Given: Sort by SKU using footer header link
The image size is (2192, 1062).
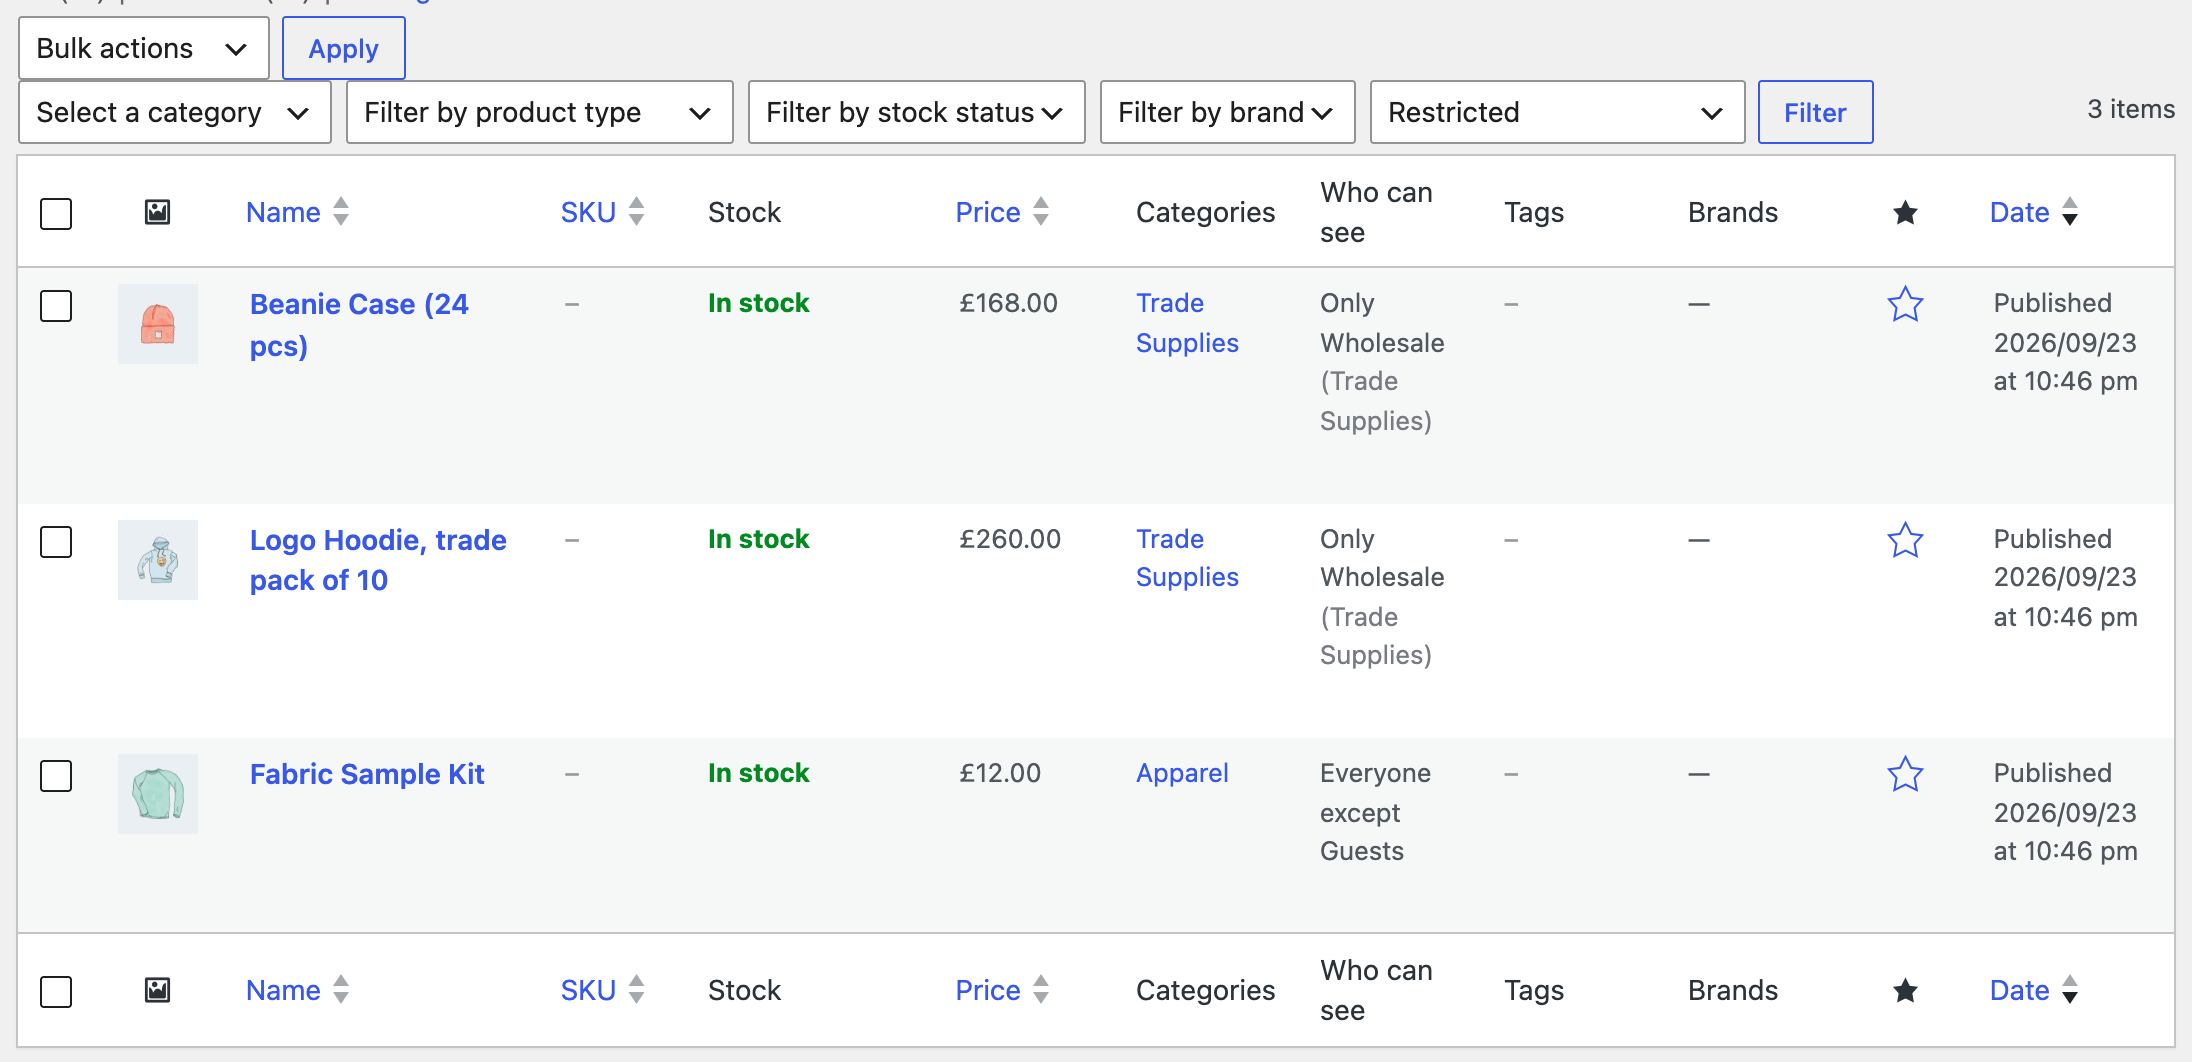Looking at the screenshot, I should [x=602, y=990].
